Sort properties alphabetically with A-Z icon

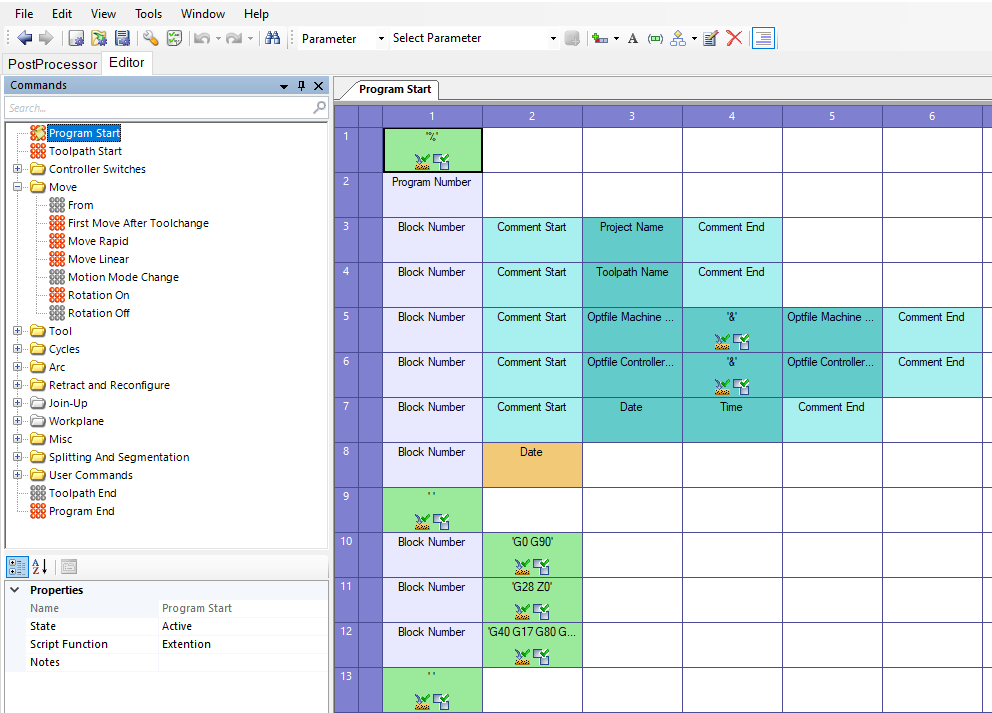pyautogui.click(x=39, y=567)
